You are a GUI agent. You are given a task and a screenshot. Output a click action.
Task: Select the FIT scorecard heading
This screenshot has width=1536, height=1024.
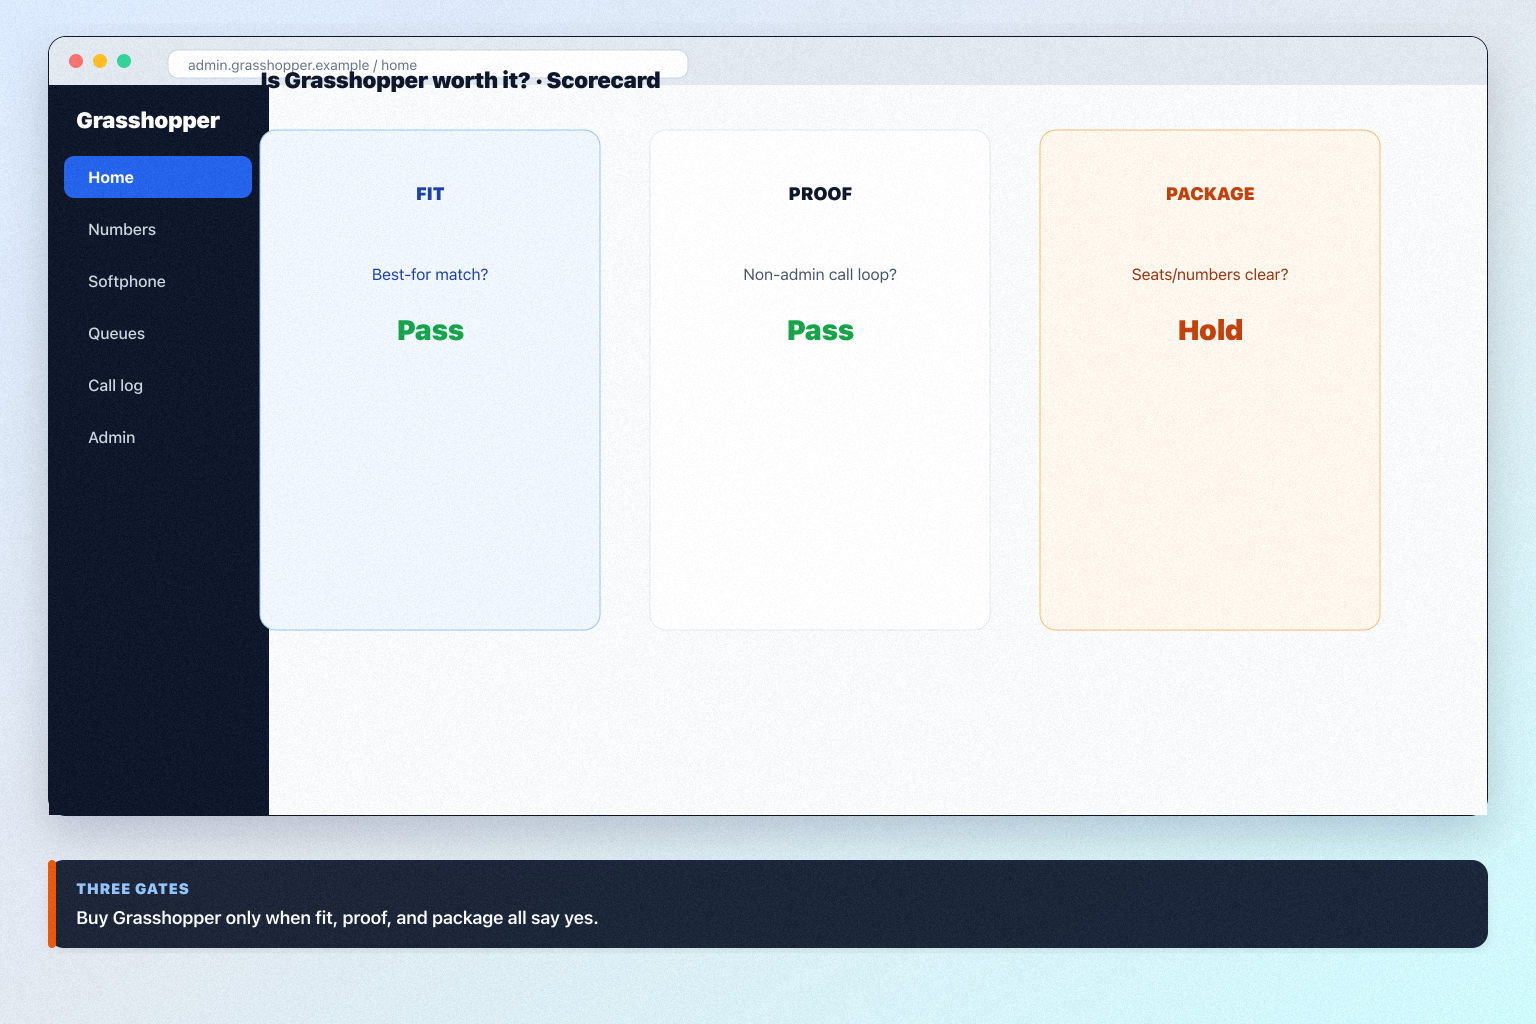430,194
